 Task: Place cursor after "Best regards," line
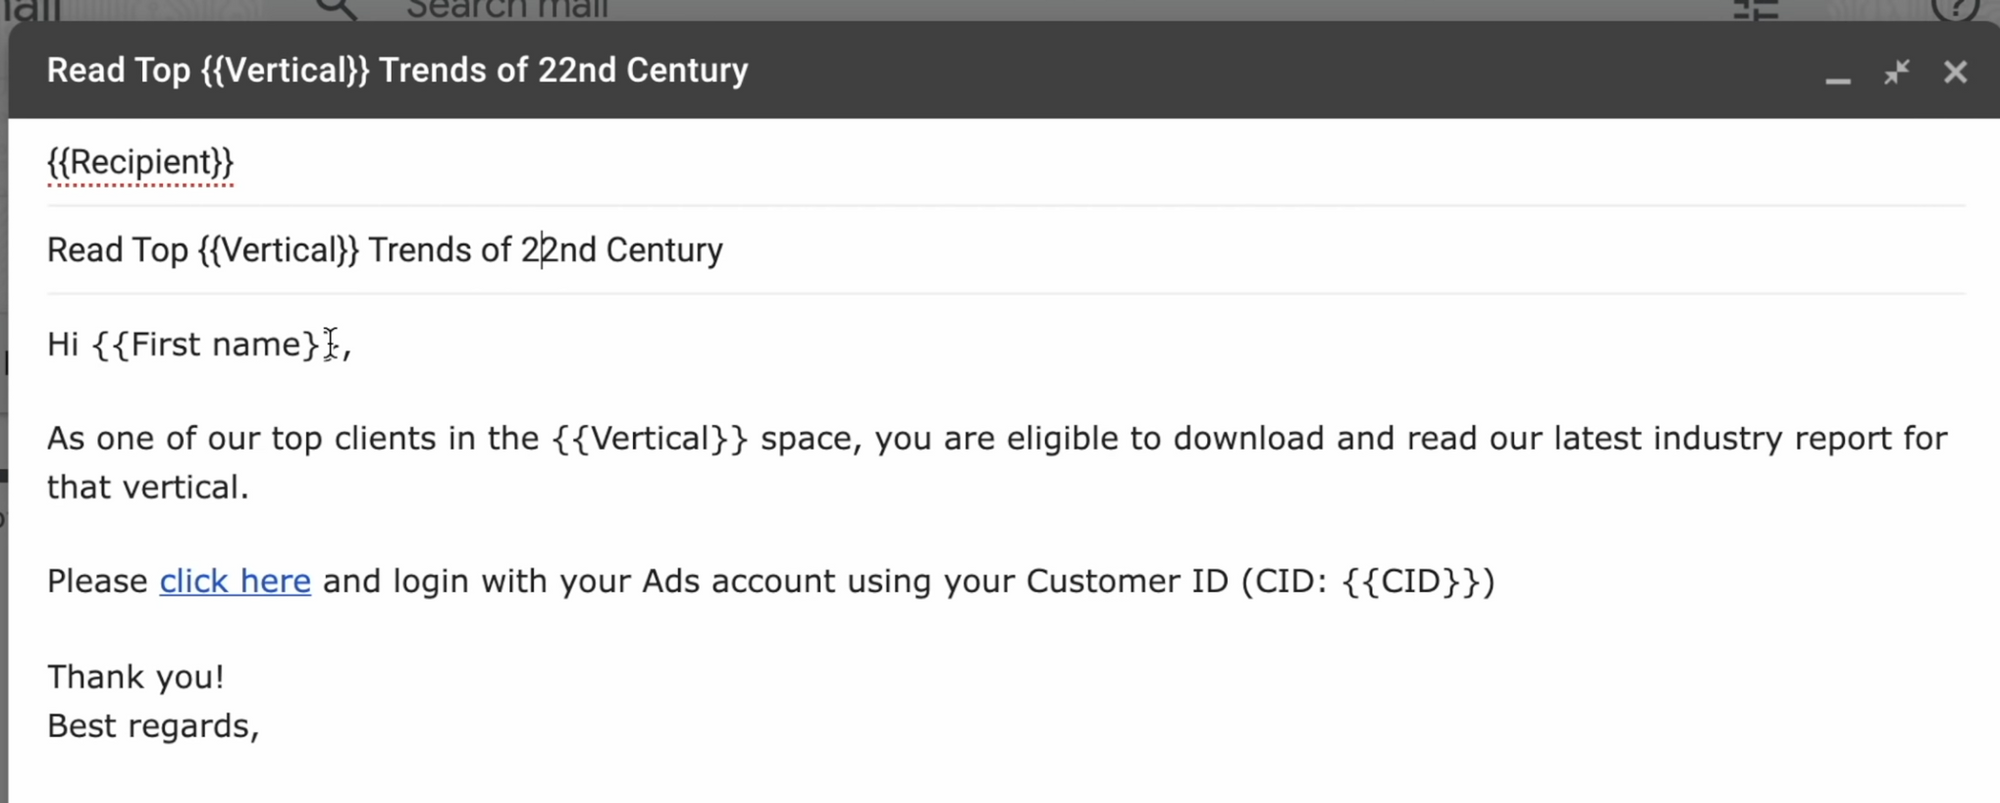[x=261, y=726]
